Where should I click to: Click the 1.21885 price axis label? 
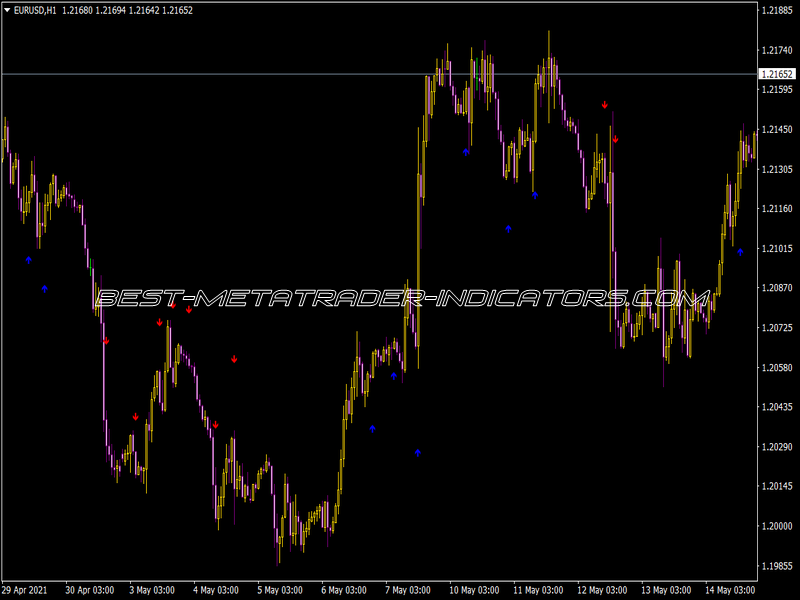777,10
